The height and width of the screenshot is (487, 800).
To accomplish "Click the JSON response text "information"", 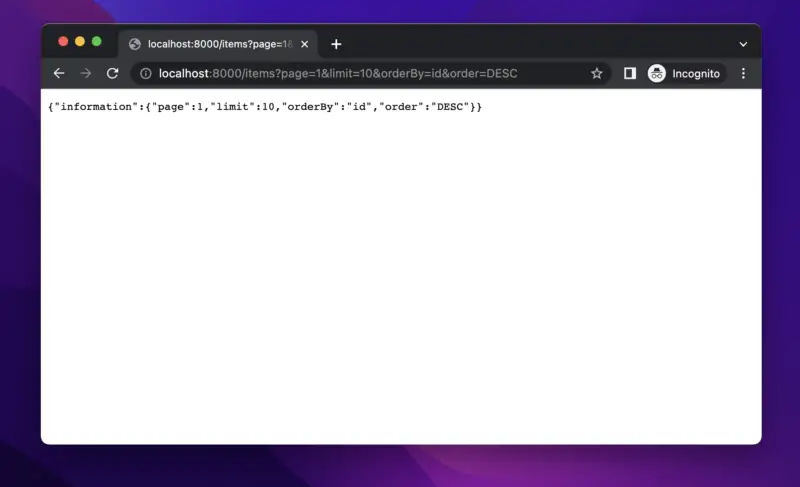I will (96, 107).
